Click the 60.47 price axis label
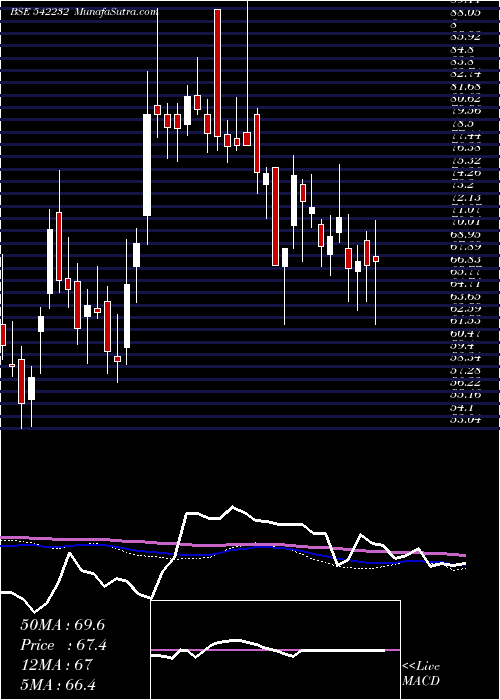 coord(466,333)
